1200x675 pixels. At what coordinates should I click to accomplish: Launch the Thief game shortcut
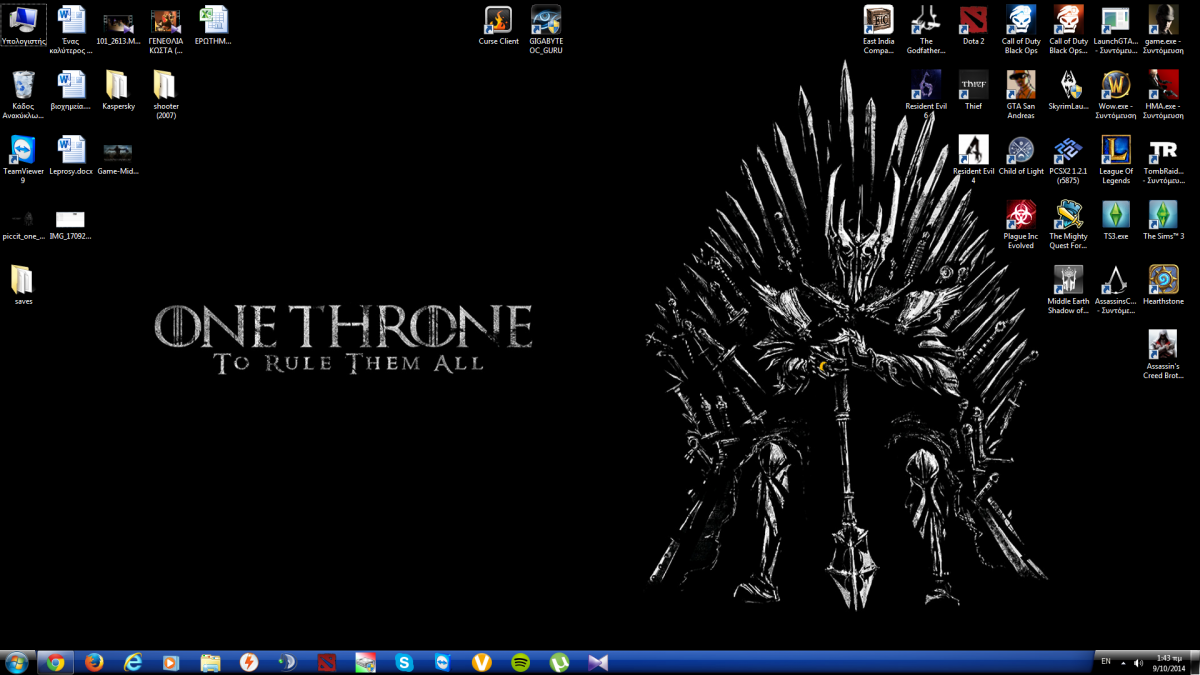(973, 91)
